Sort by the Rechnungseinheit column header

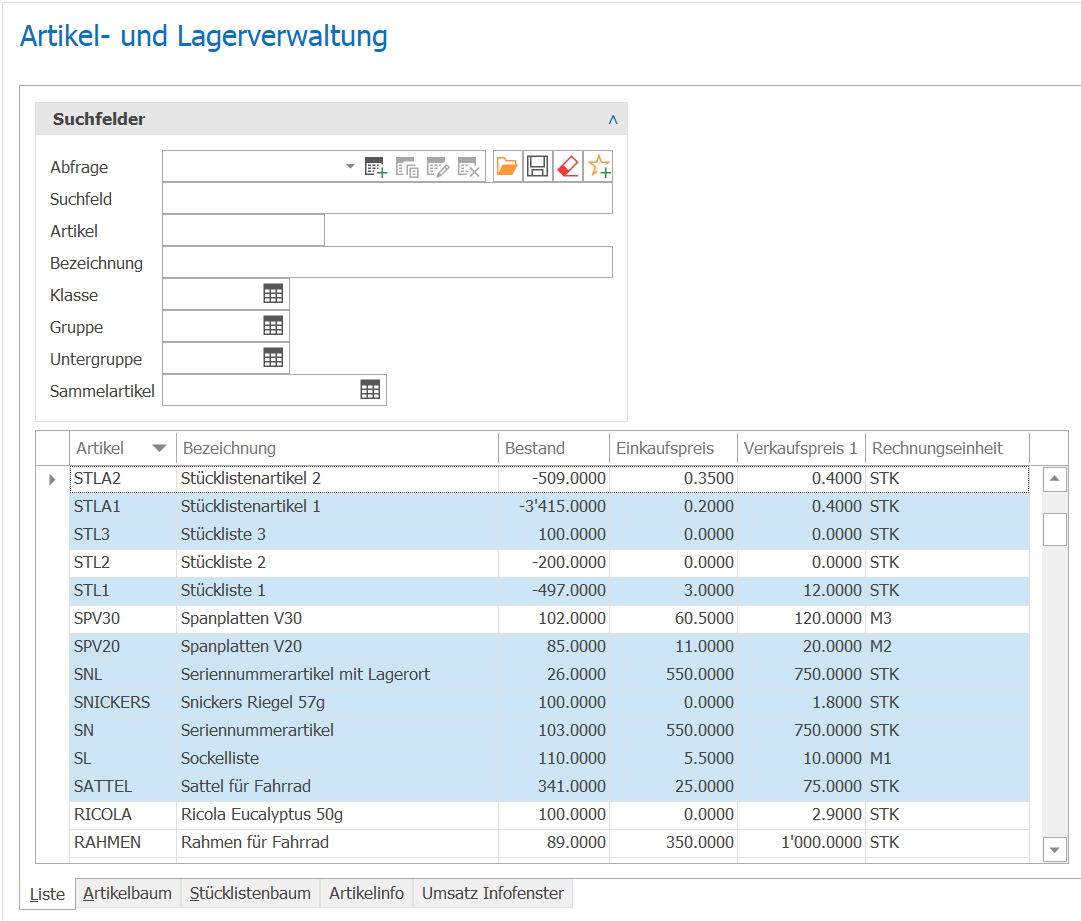tap(947, 448)
